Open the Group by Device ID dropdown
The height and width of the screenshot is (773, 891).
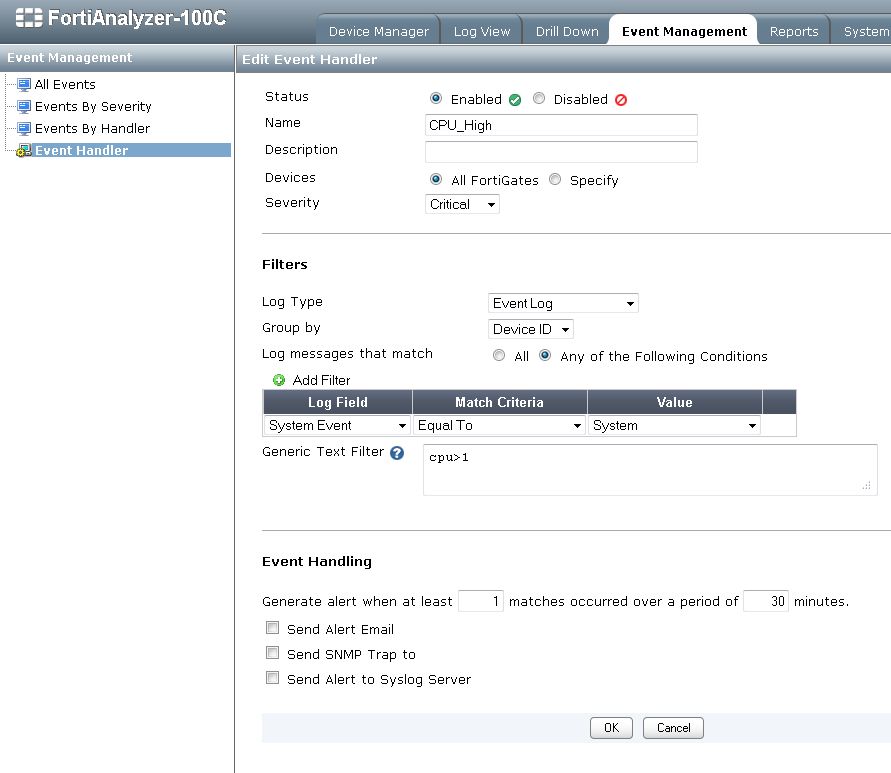tap(531, 329)
